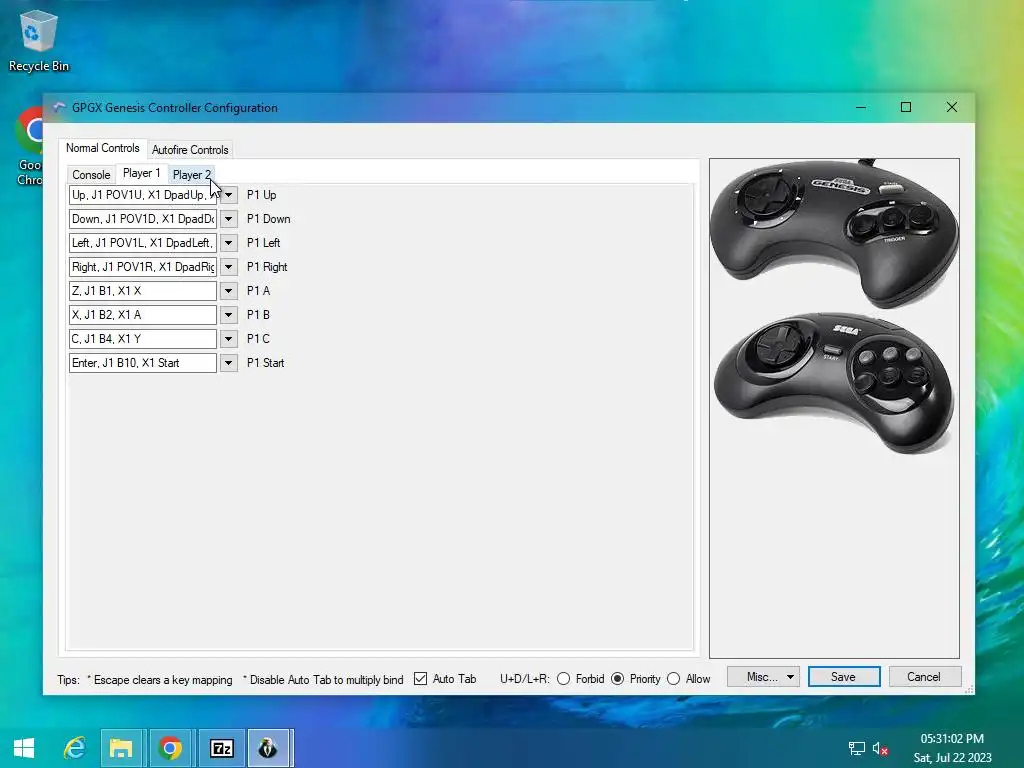Open Chrome from the taskbar
The width and height of the screenshot is (1024, 768).
click(x=170, y=748)
